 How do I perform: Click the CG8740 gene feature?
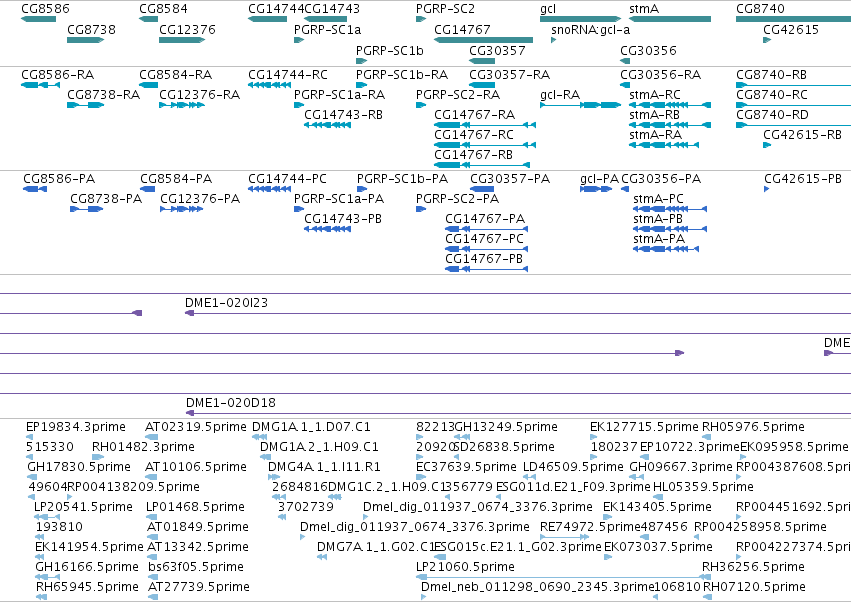[793, 19]
